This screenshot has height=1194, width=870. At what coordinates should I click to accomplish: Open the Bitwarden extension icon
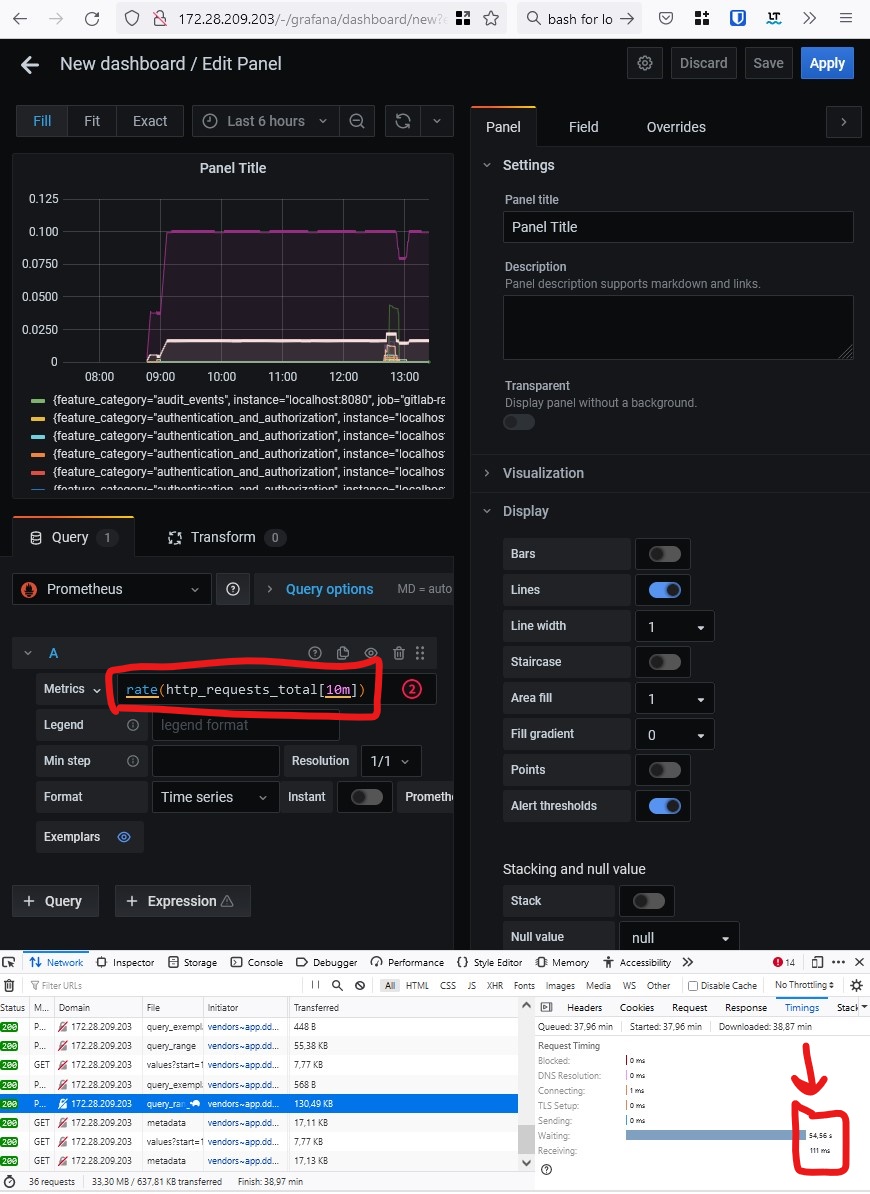[x=738, y=18]
